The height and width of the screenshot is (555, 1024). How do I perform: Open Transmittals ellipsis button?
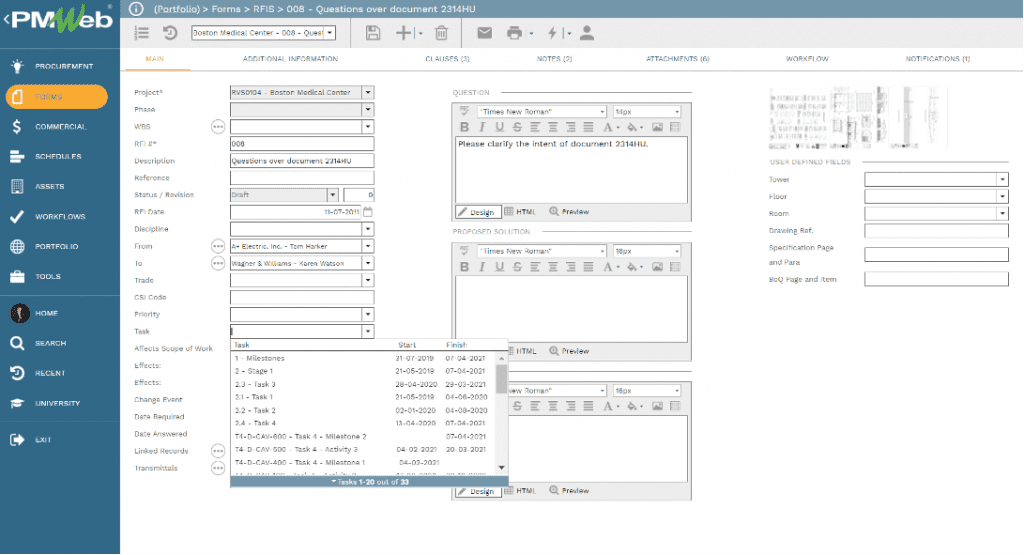point(217,468)
